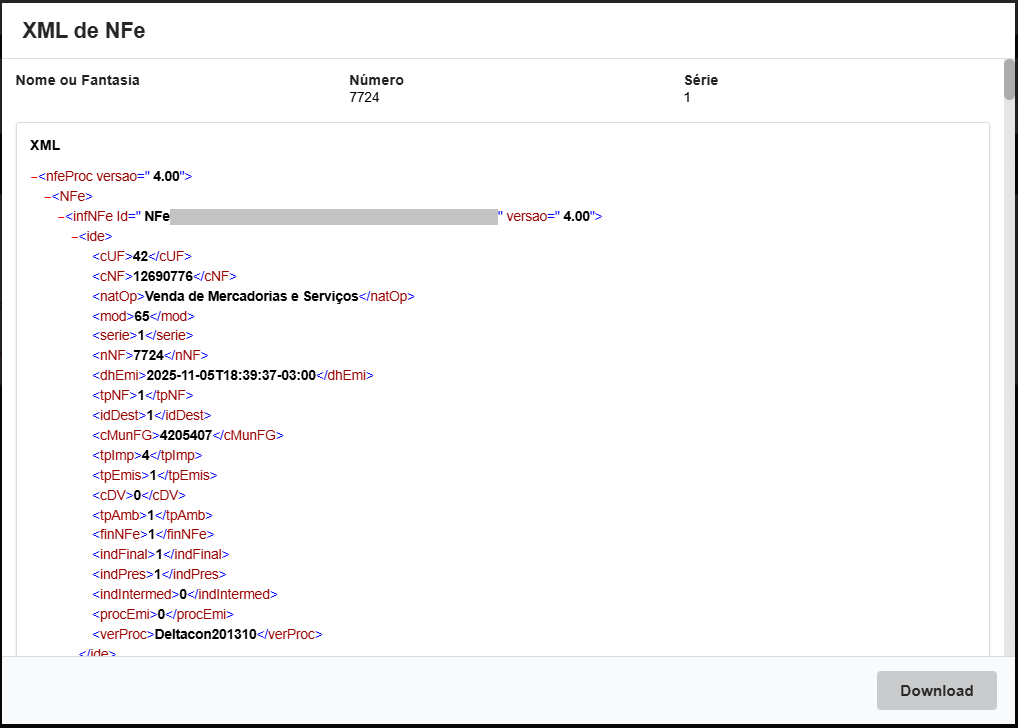
Task: Click the XML de NFe title
Action: click(84, 31)
